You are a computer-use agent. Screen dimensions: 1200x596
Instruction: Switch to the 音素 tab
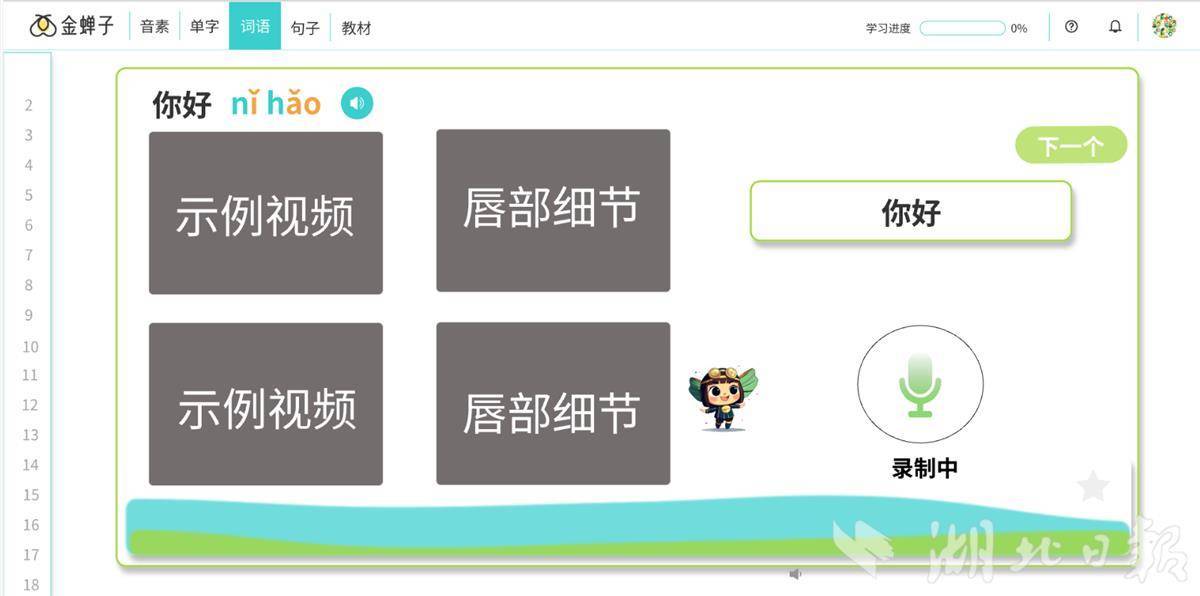[x=155, y=27]
